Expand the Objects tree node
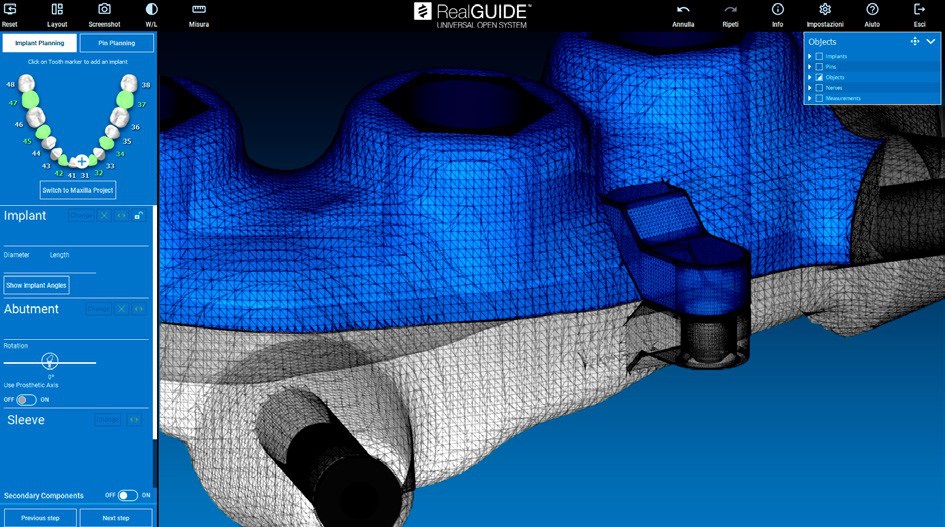The image size is (945, 527). pos(810,77)
